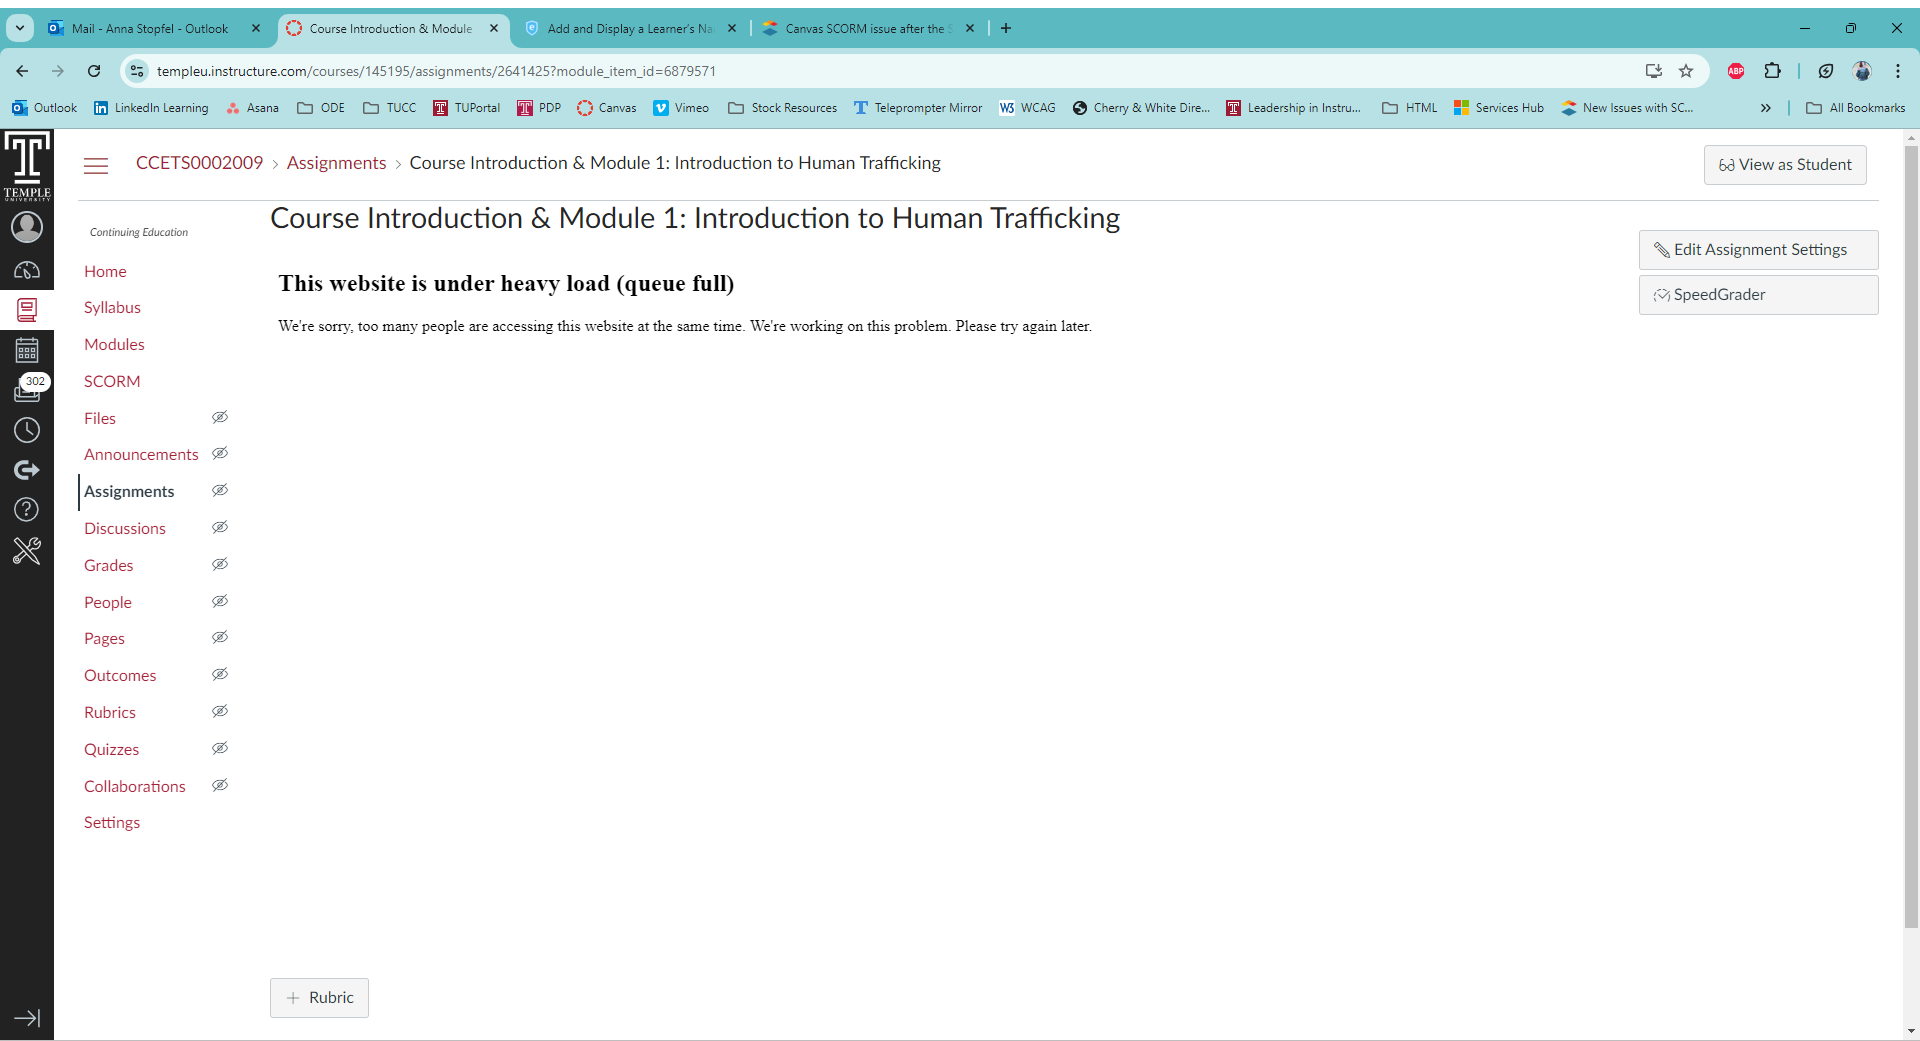Toggle visibility eye icon next to Files
The height and width of the screenshot is (1041, 1920).
[x=219, y=417]
